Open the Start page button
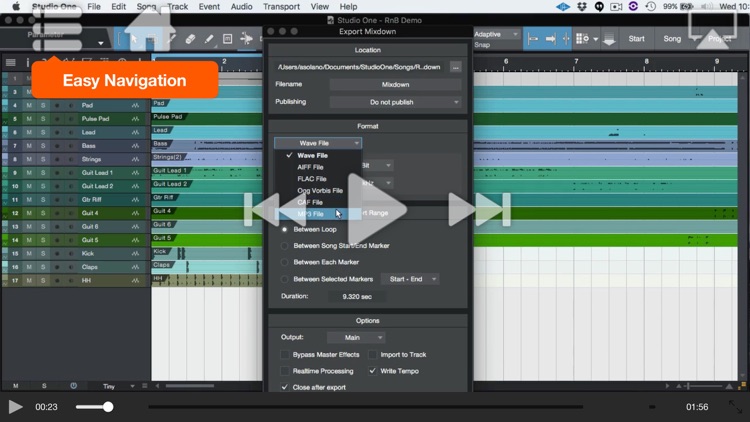This screenshot has width=750, height=422. [x=636, y=39]
